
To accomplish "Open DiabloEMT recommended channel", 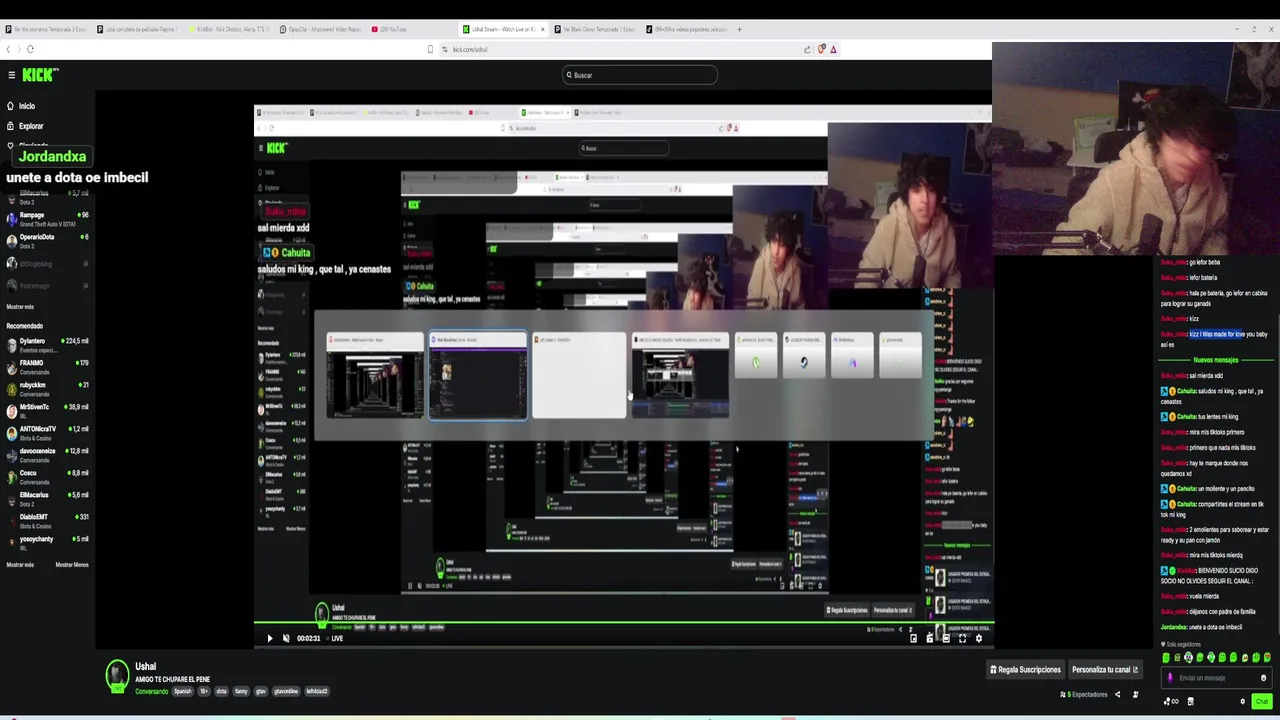I will 47,520.
